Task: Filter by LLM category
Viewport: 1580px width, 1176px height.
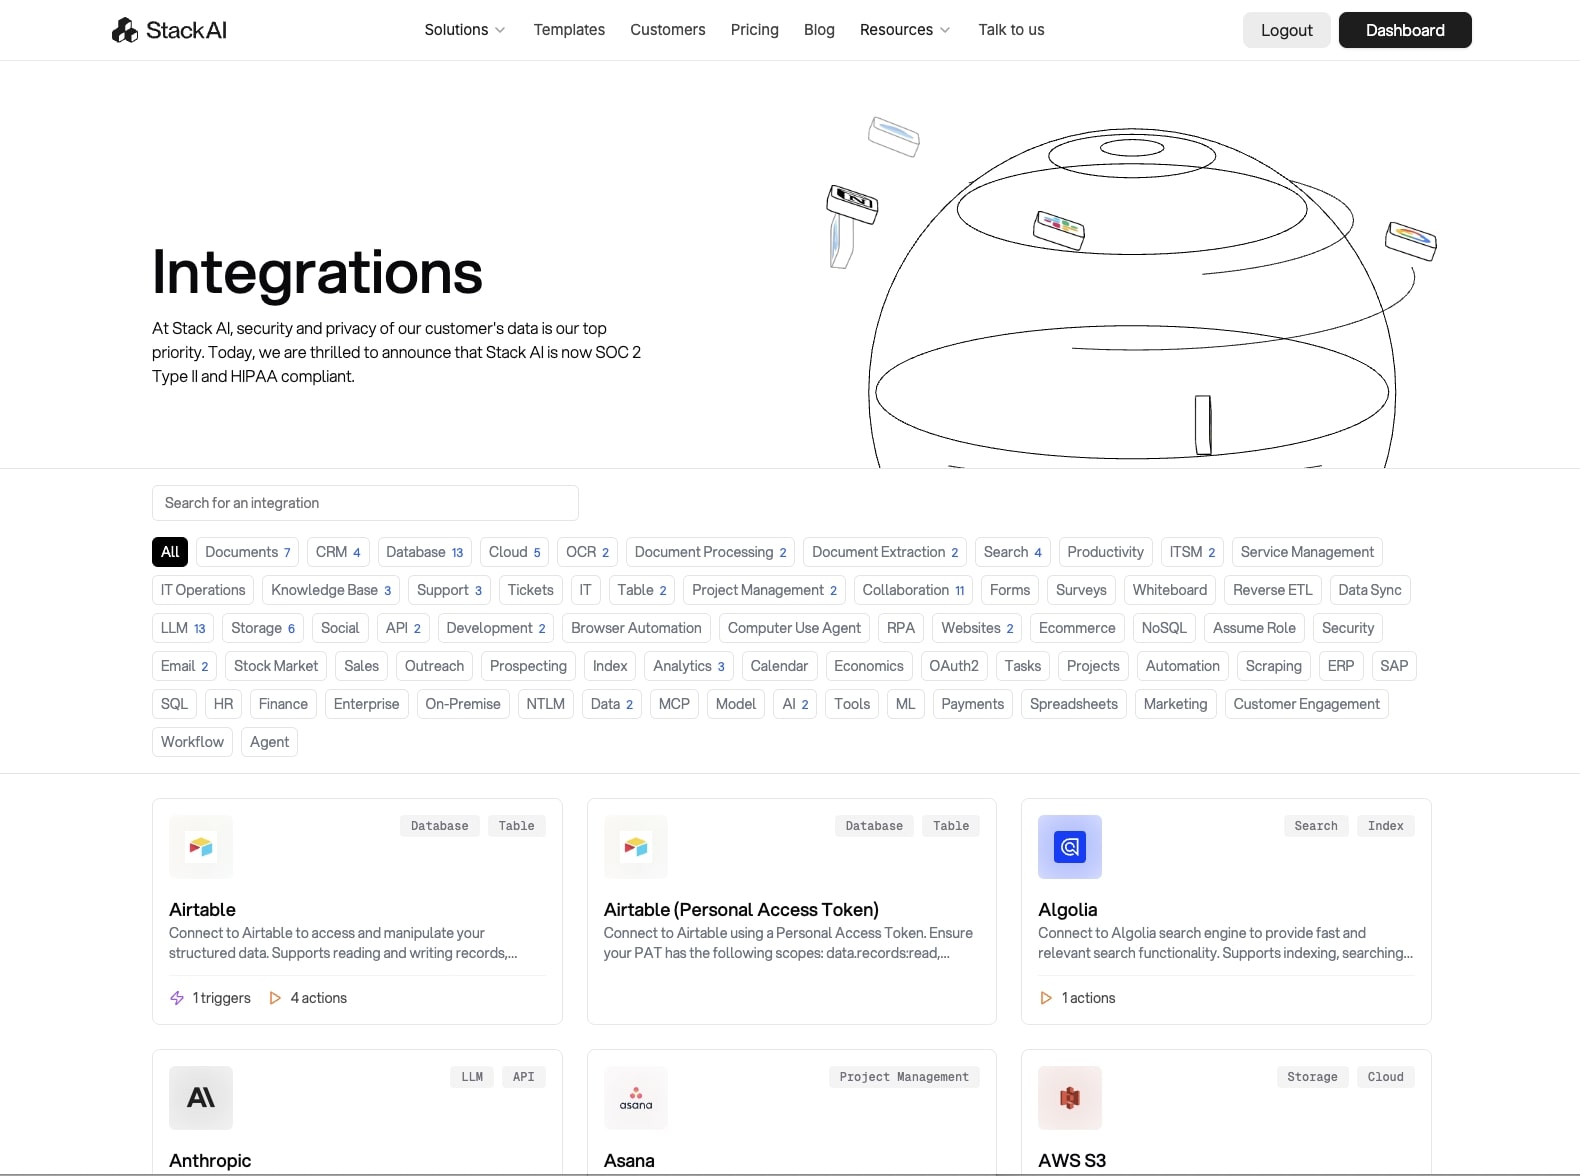Action: 183,628
